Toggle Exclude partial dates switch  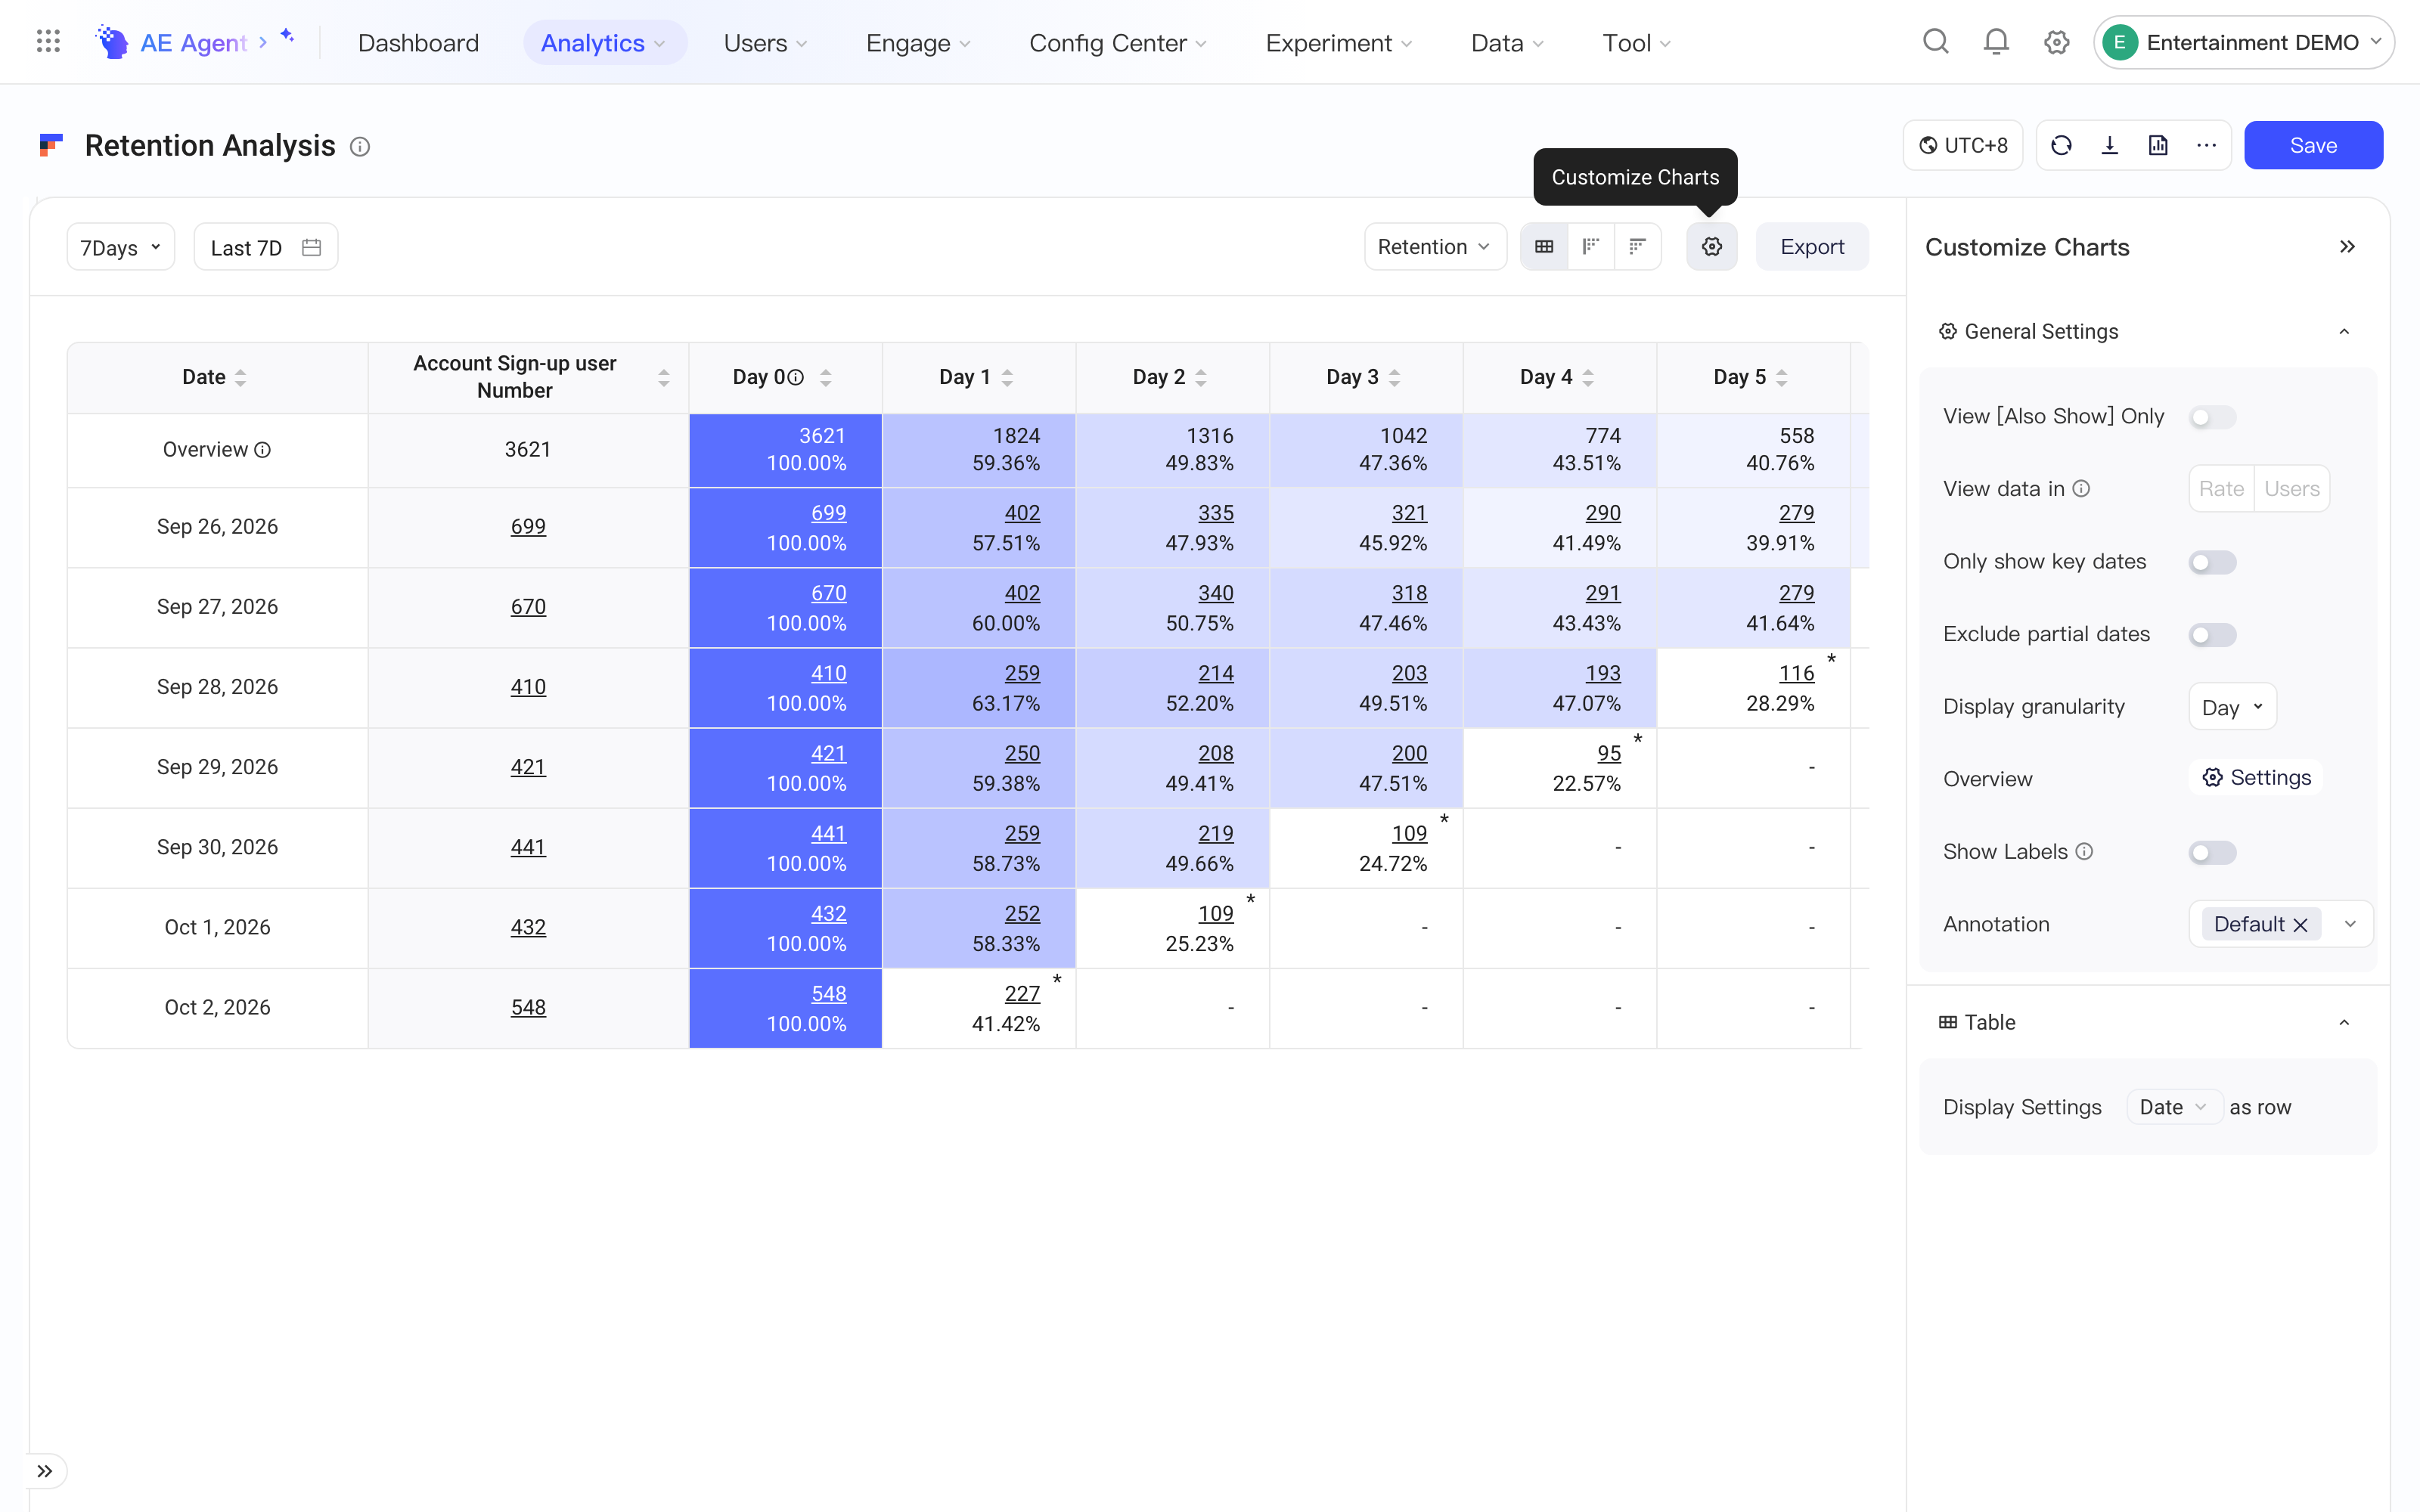[2212, 635]
